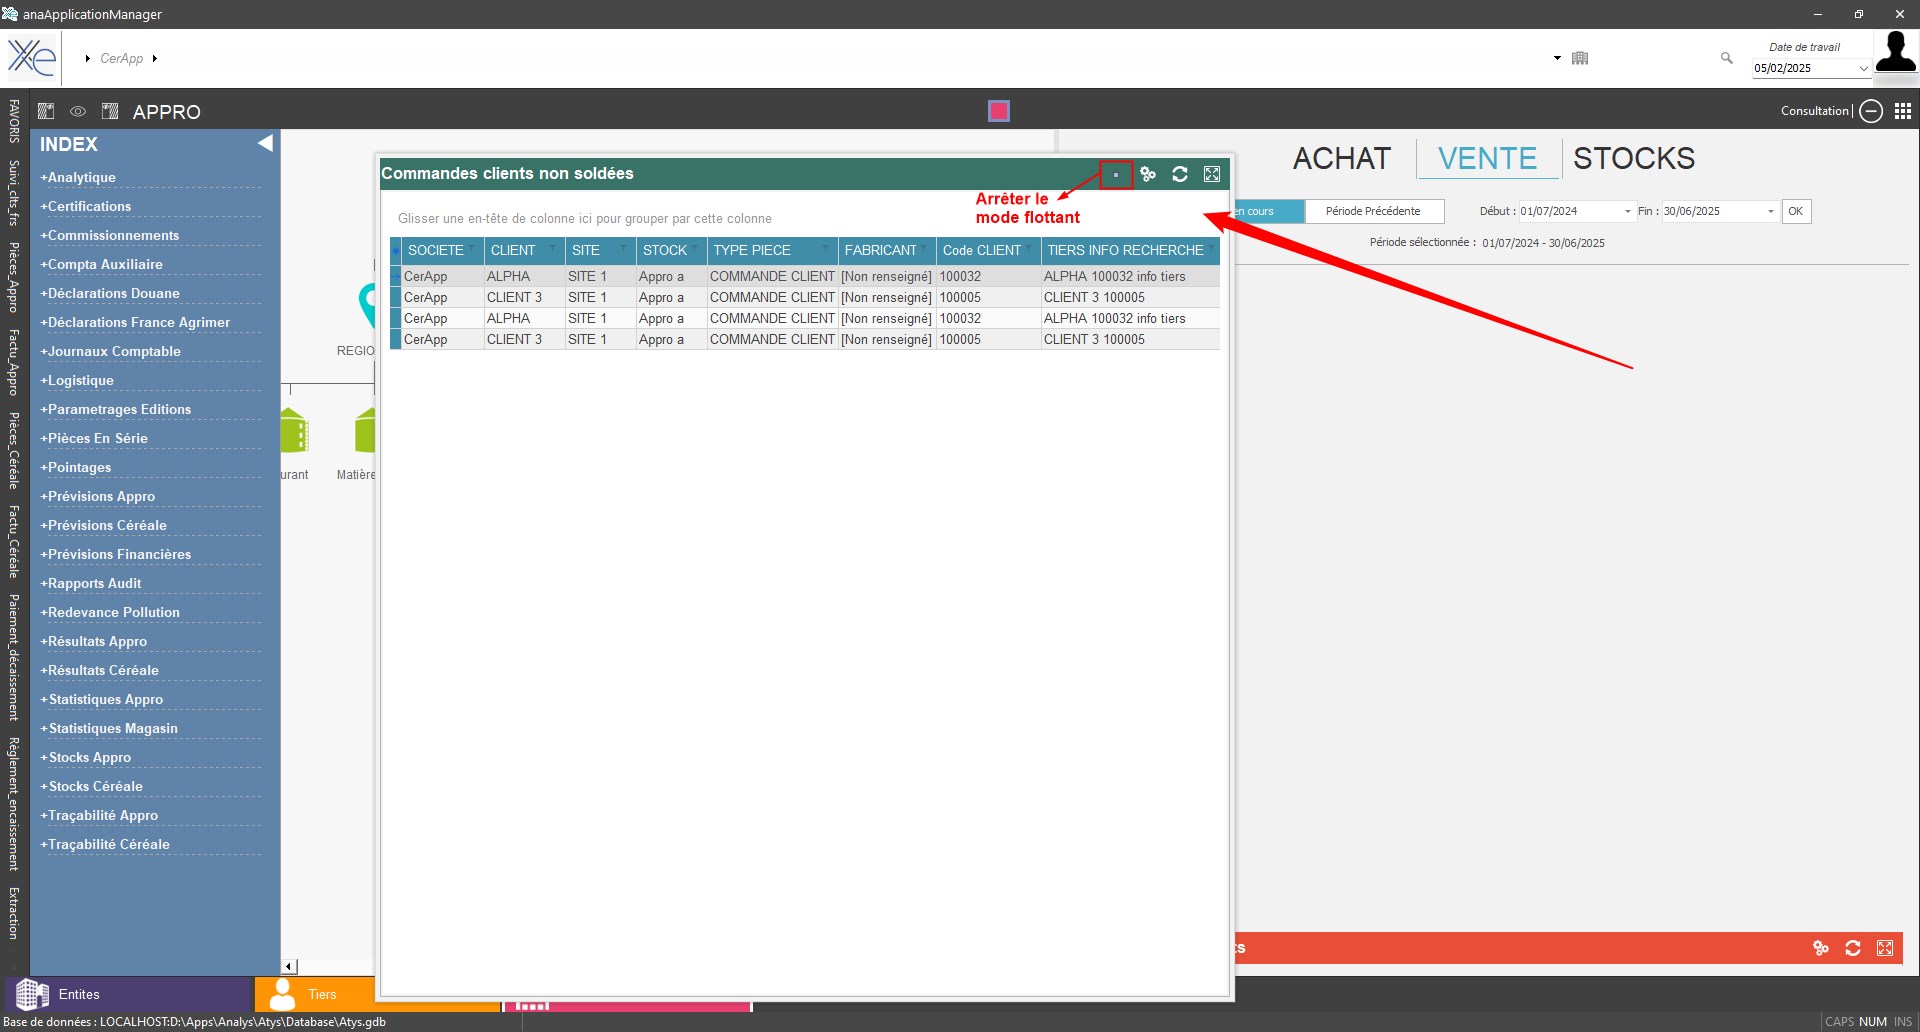
Task: Open the apps grid icon near Consultation
Action: click(x=1903, y=111)
